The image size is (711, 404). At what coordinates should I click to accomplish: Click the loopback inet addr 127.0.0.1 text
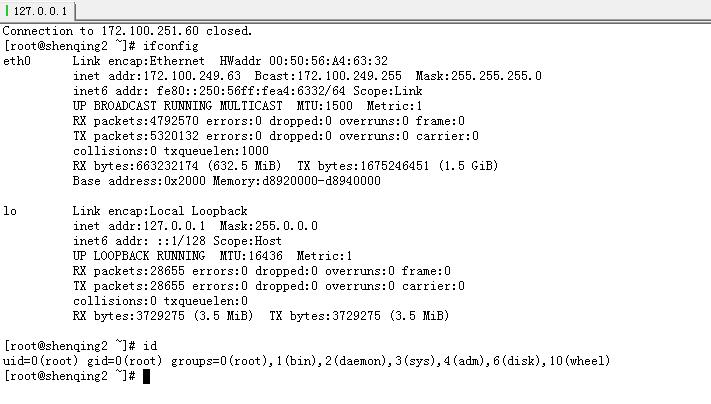coord(139,226)
